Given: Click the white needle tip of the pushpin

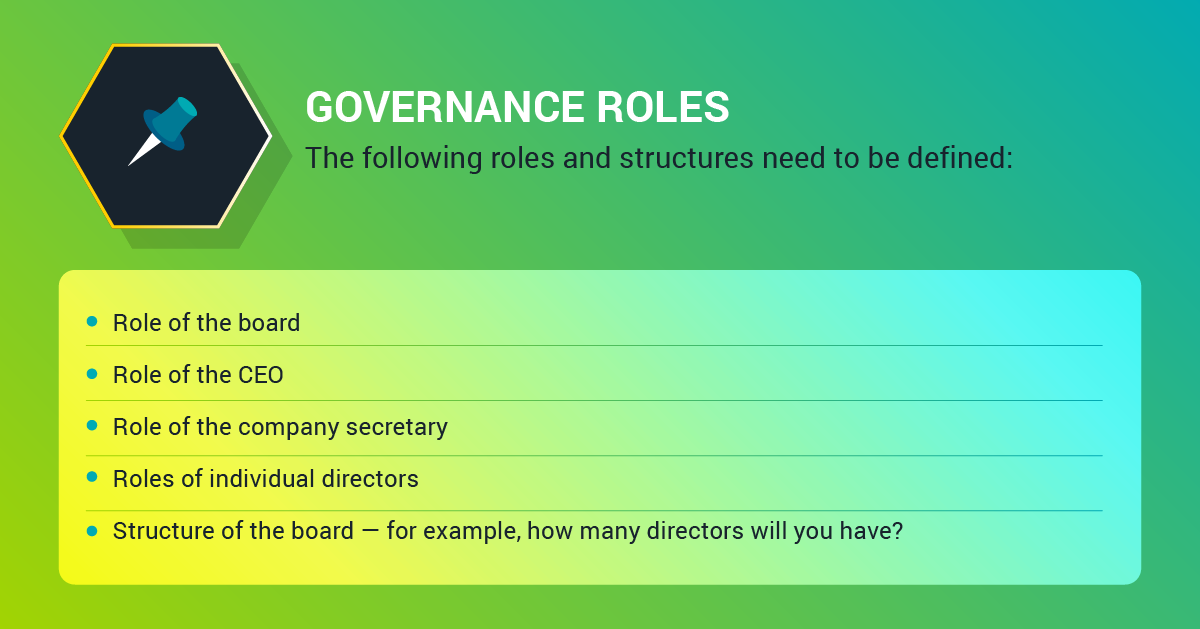Looking at the screenshot, I should [142, 152].
